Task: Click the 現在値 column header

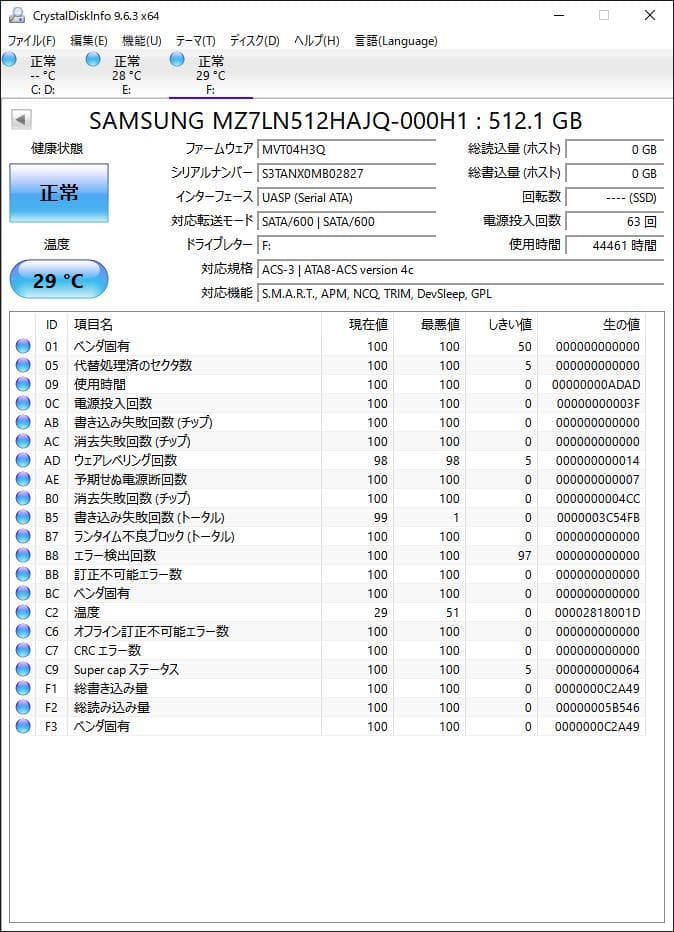Action: click(x=357, y=325)
